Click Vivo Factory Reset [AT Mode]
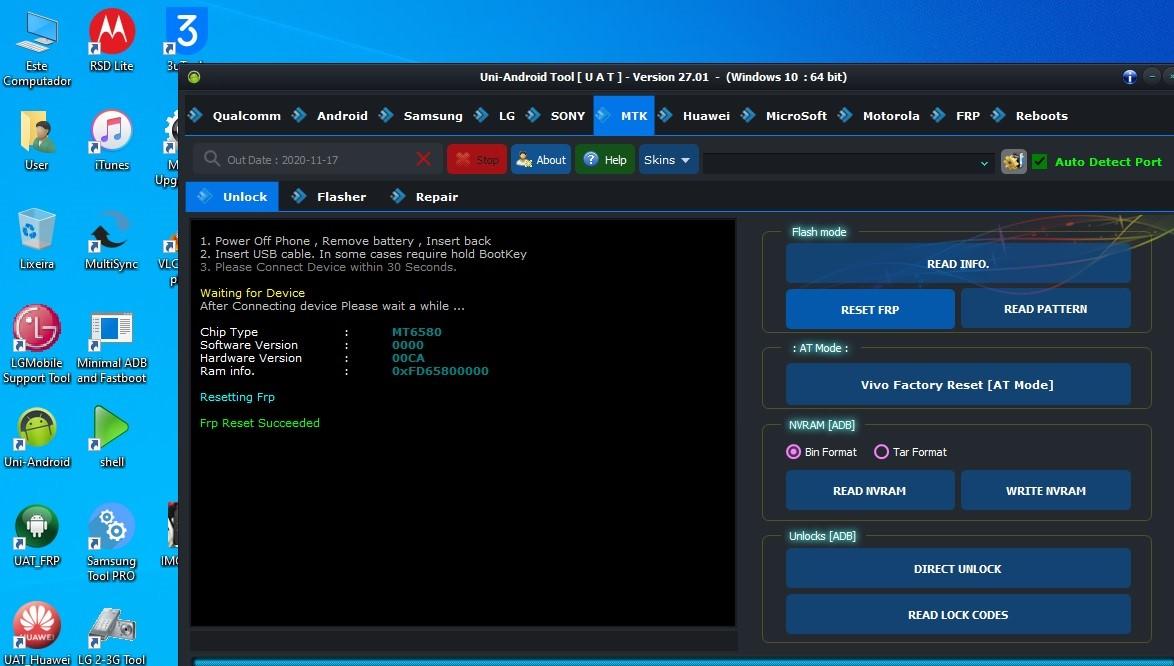This screenshot has height=666, width=1174. tap(958, 385)
